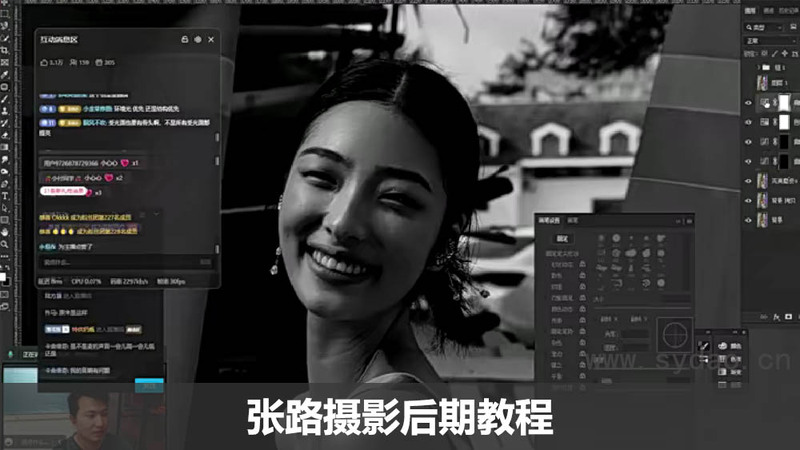800x450 pixels.
Task: Select the Rectangle shape tool
Action: [5, 220]
